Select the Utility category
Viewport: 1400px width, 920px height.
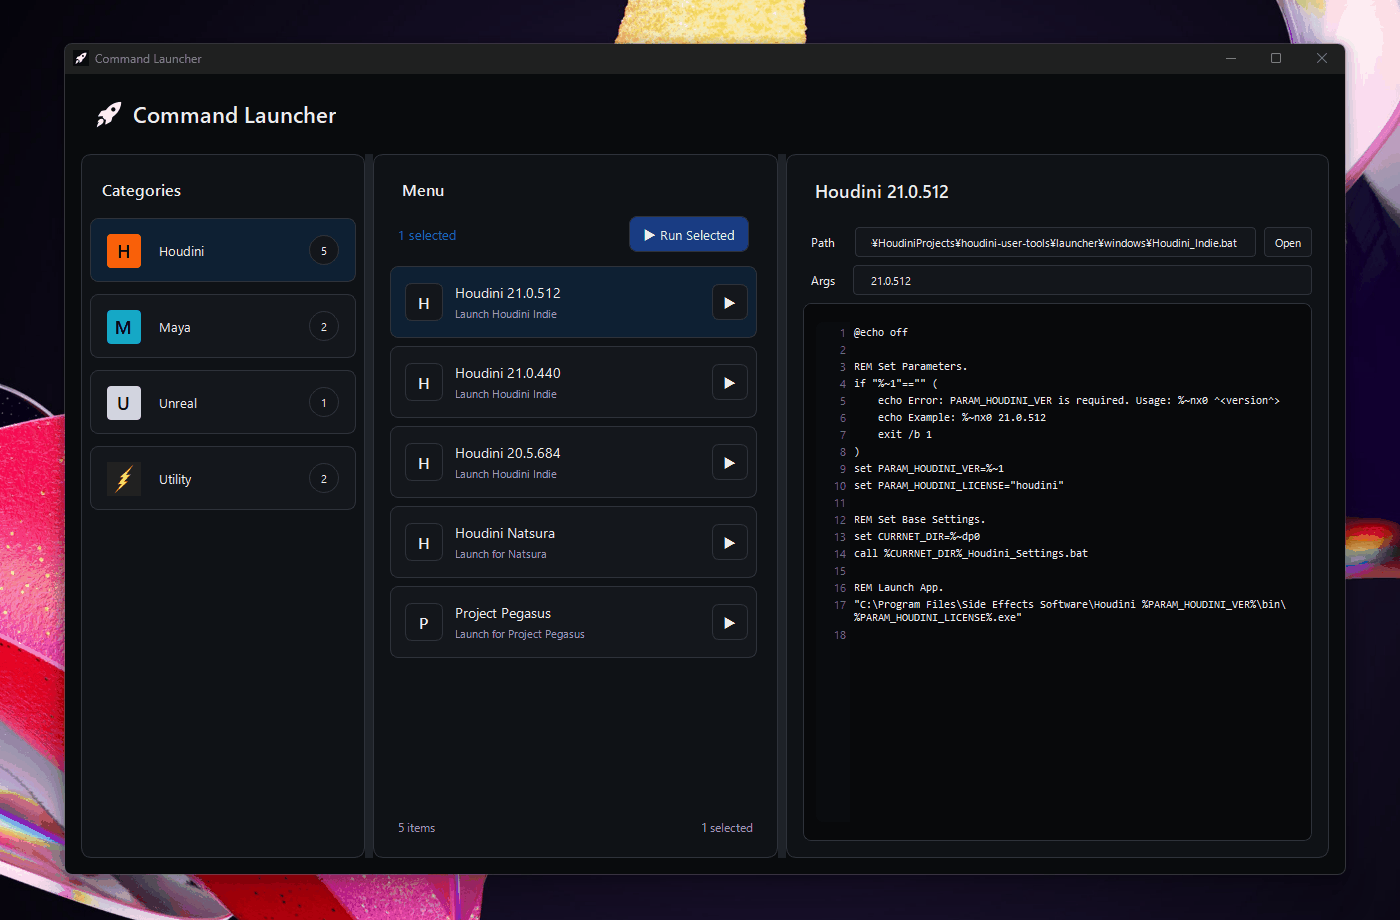[x=223, y=478]
